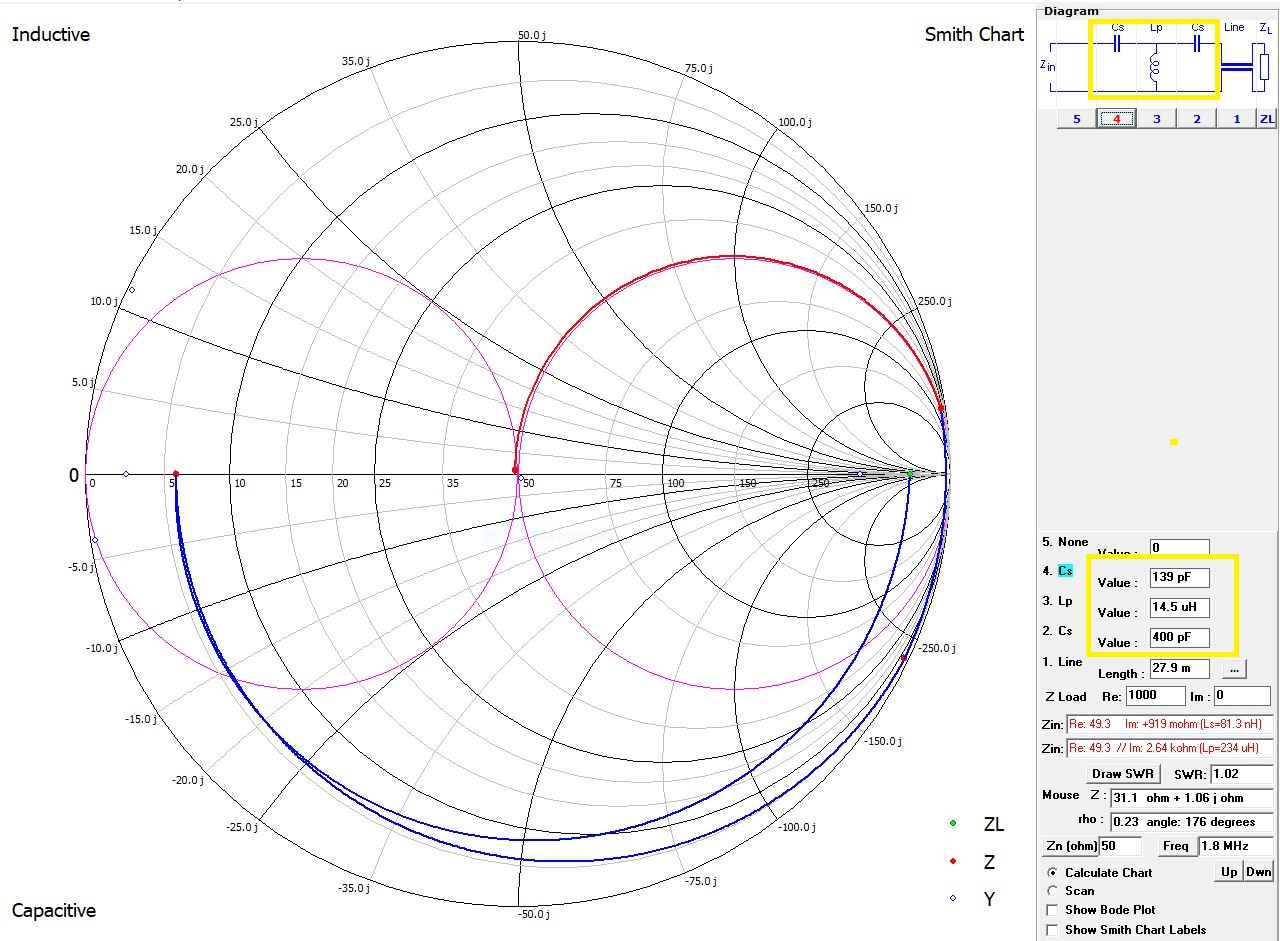Click the '5. None' element label

tap(1065, 542)
